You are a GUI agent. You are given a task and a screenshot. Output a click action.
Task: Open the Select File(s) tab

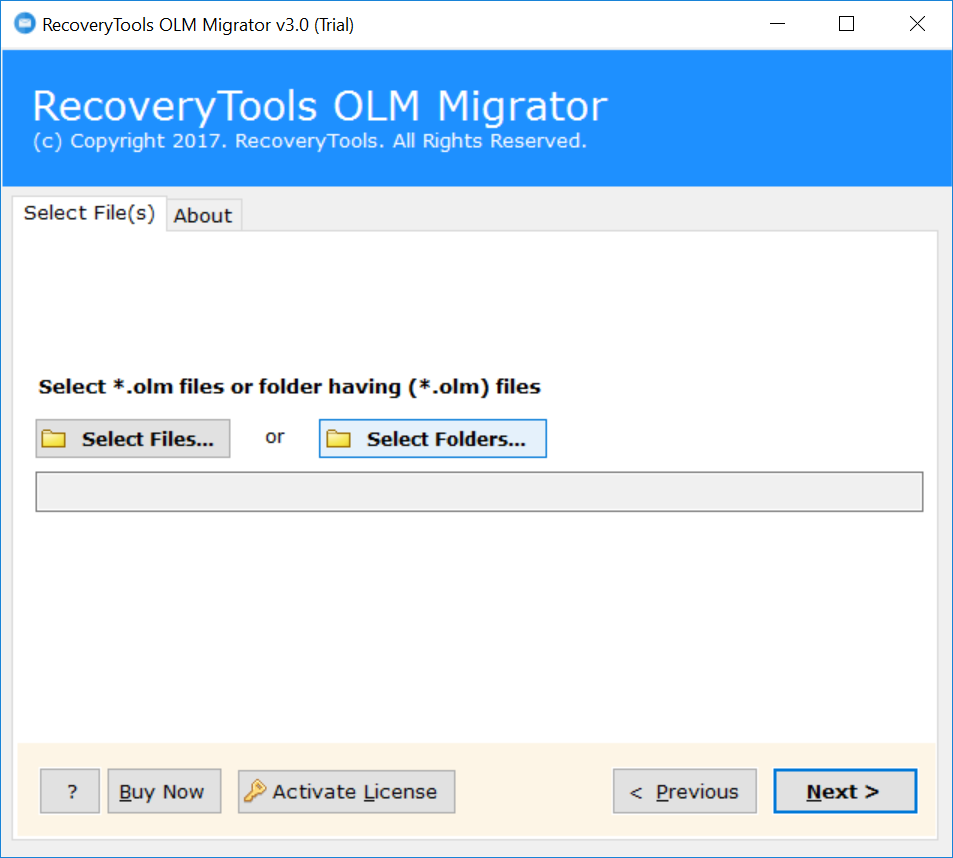[x=89, y=213]
